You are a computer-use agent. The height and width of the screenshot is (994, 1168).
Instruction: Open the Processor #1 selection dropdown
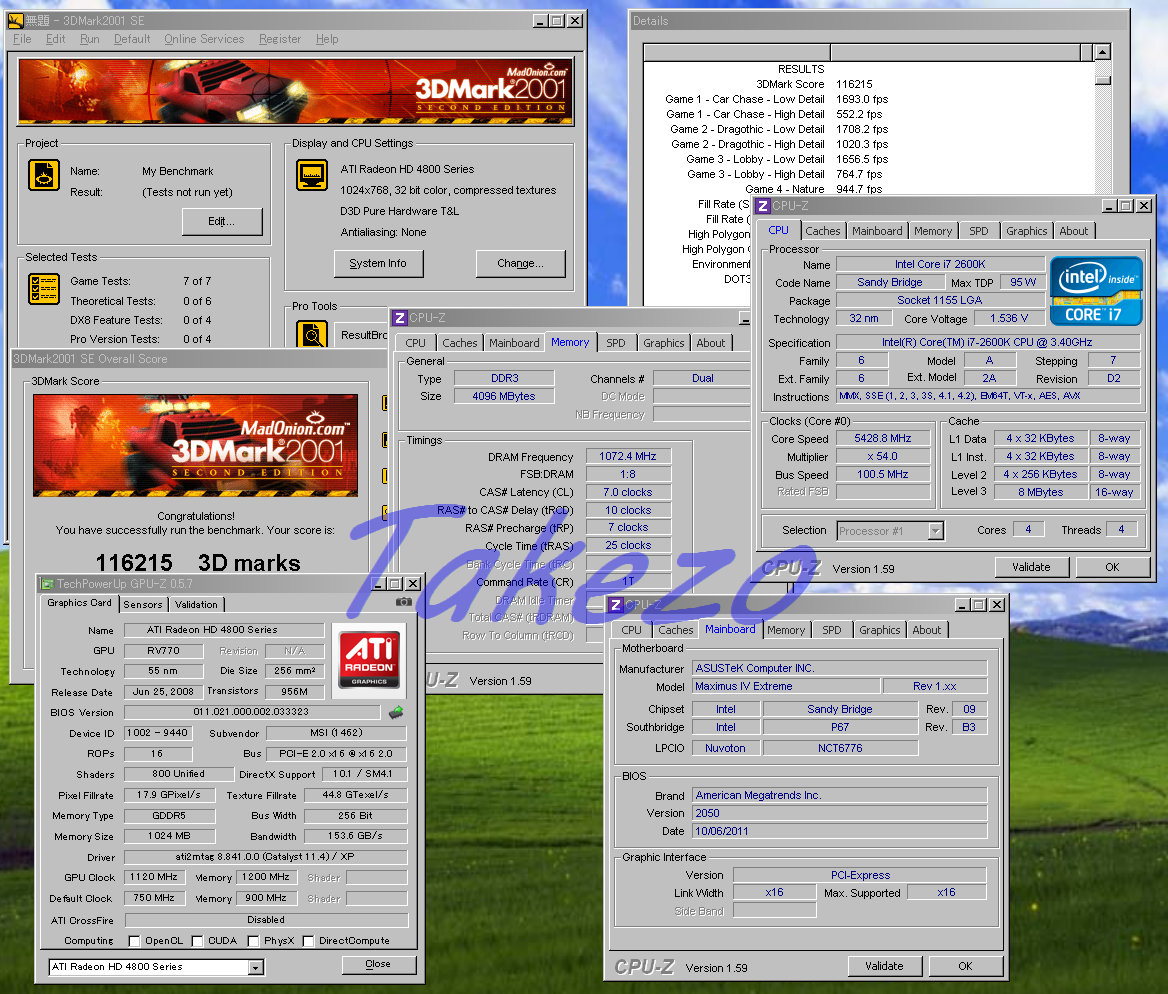(x=936, y=531)
